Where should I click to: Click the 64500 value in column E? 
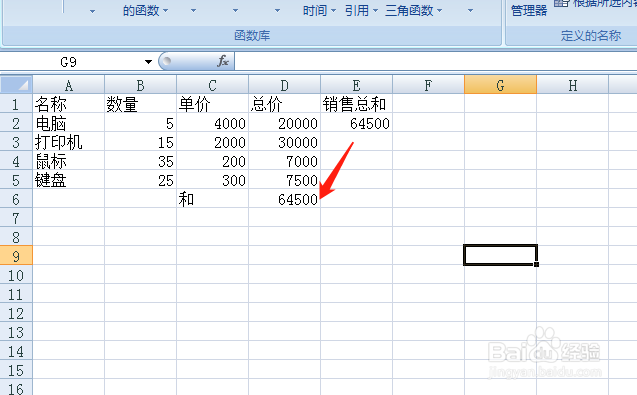coord(356,123)
